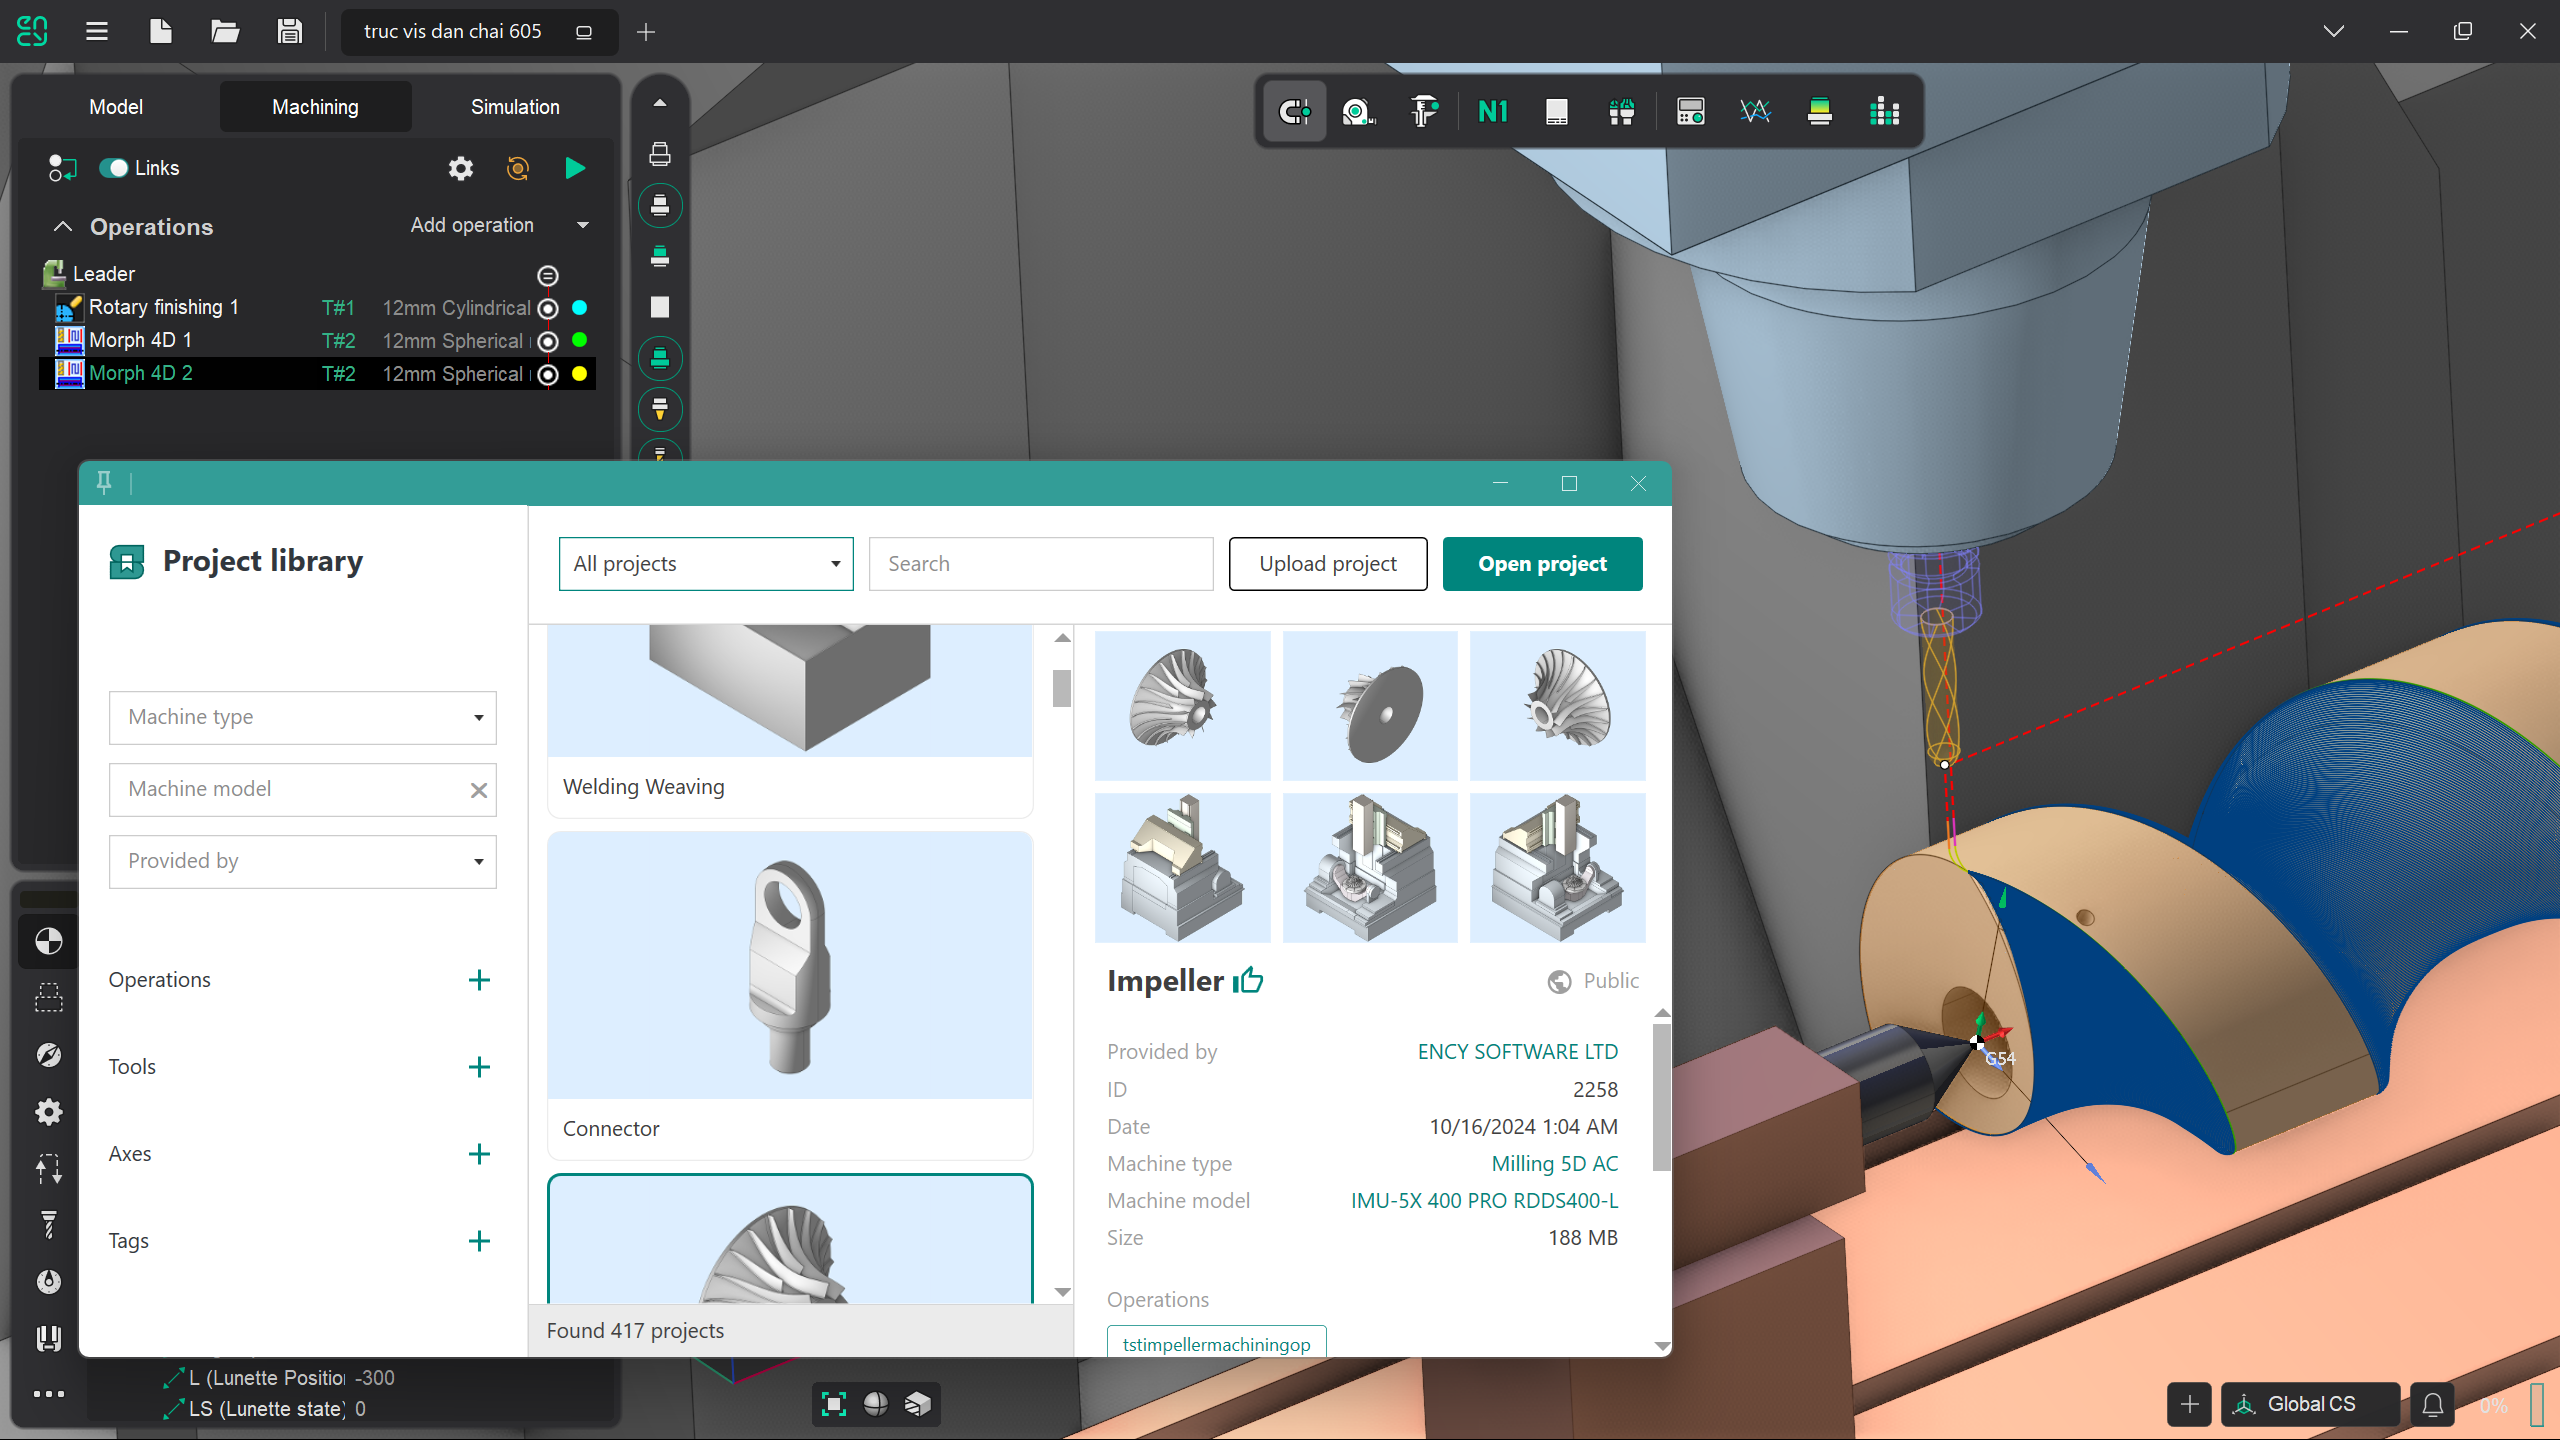
Task: Switch to the Simulation tab
Action: (x=515, y=107)
